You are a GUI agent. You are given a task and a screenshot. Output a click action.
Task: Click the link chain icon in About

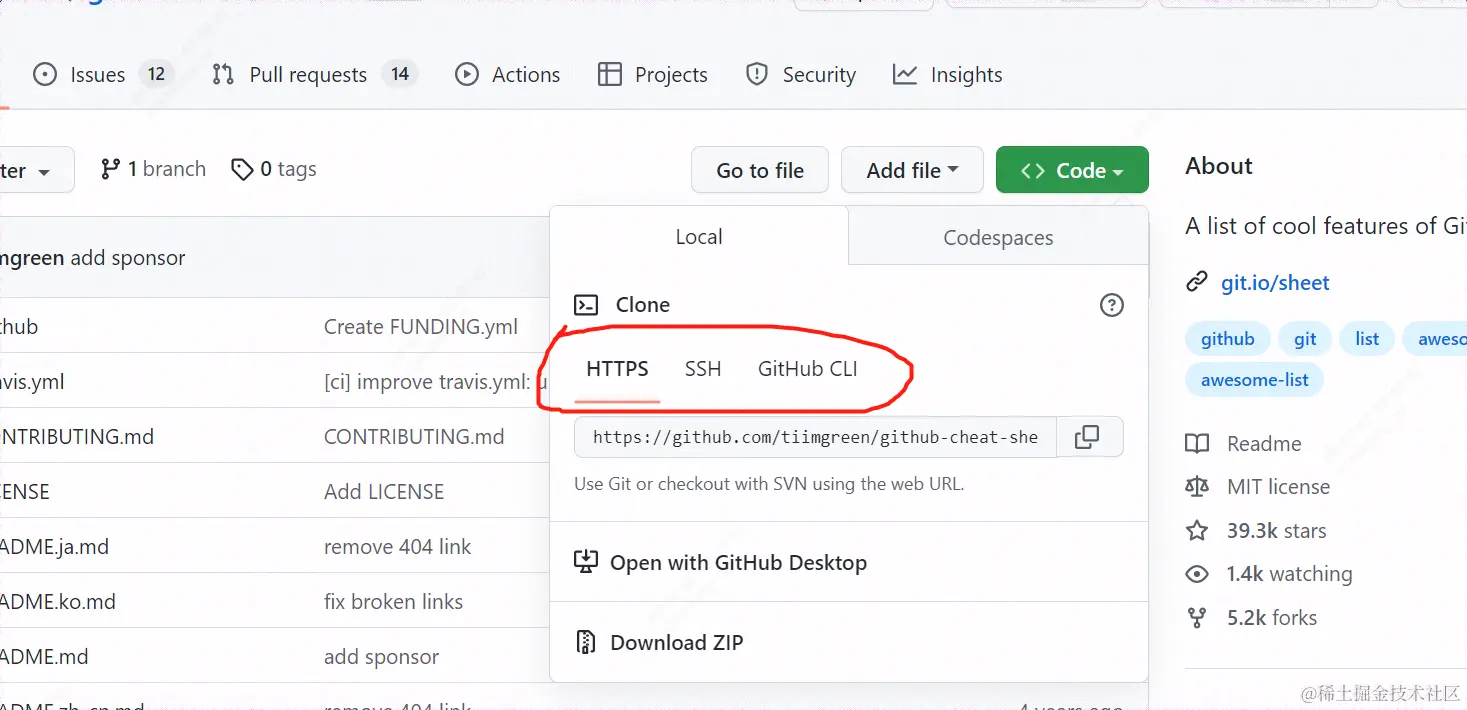[1197, 282]
